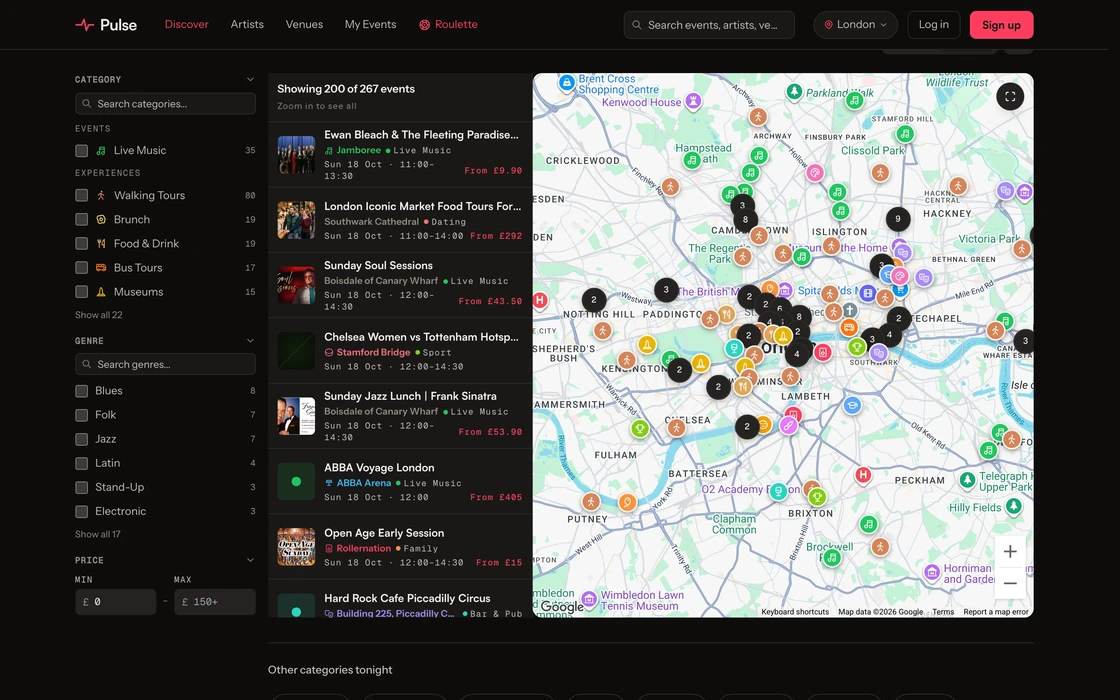This screenshot has height=700, width=1120.
Task: Check the Bus Tours category
Action: [81, 268]
